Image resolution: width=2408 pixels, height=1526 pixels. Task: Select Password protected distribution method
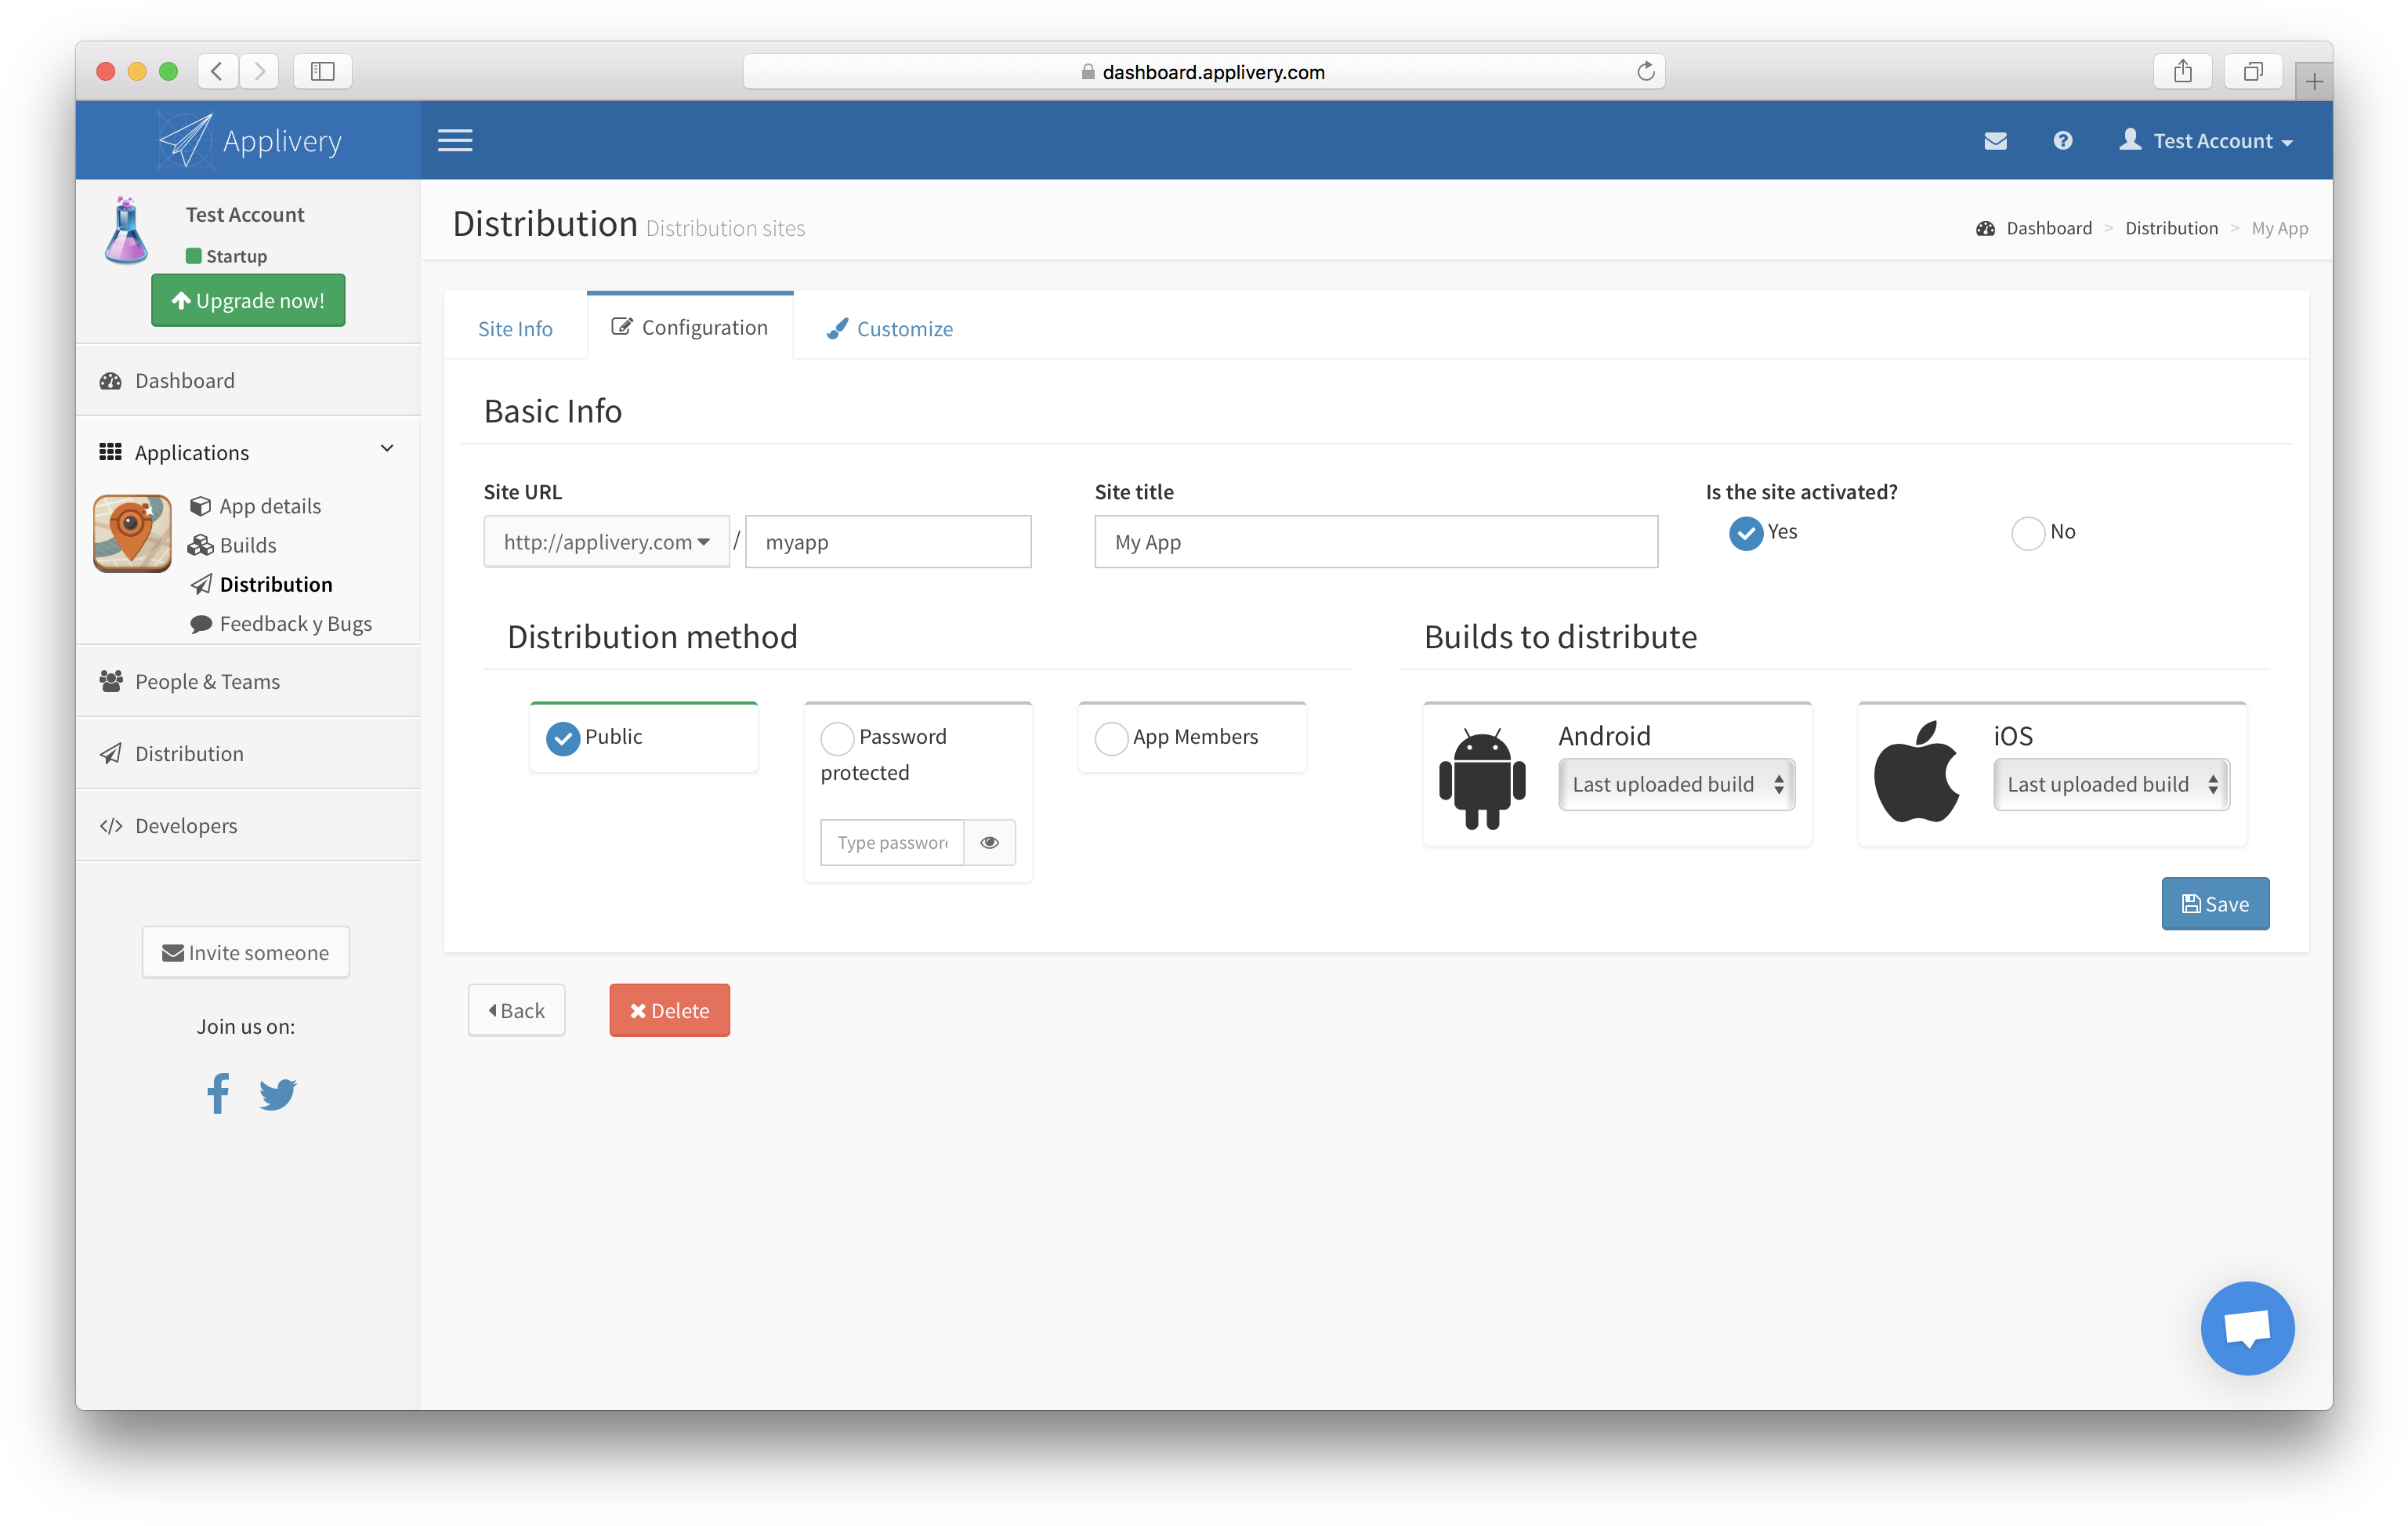click(x=837, y=739)
